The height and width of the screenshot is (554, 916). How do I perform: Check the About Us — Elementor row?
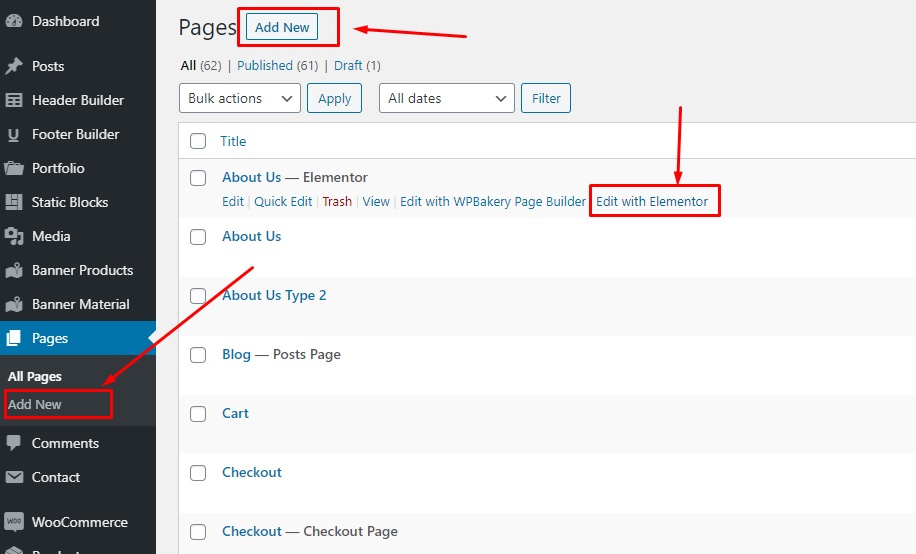pos(198,178)
